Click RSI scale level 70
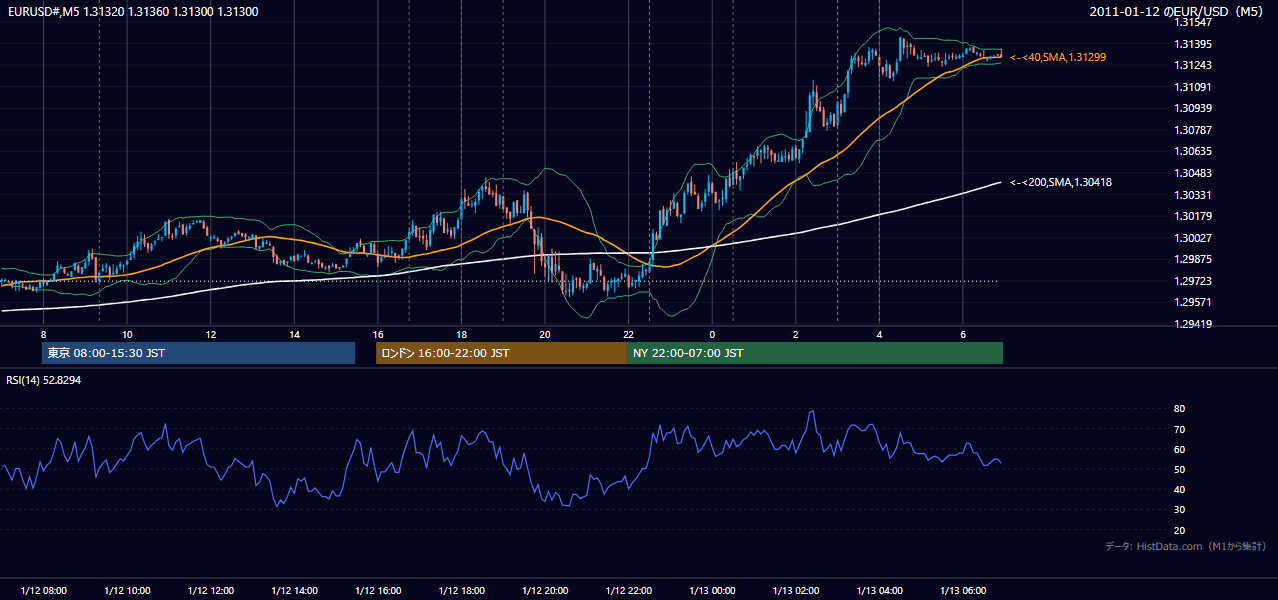Image resolution: width=1278 pixels, height=600 pixels. tap(1180, 429)
